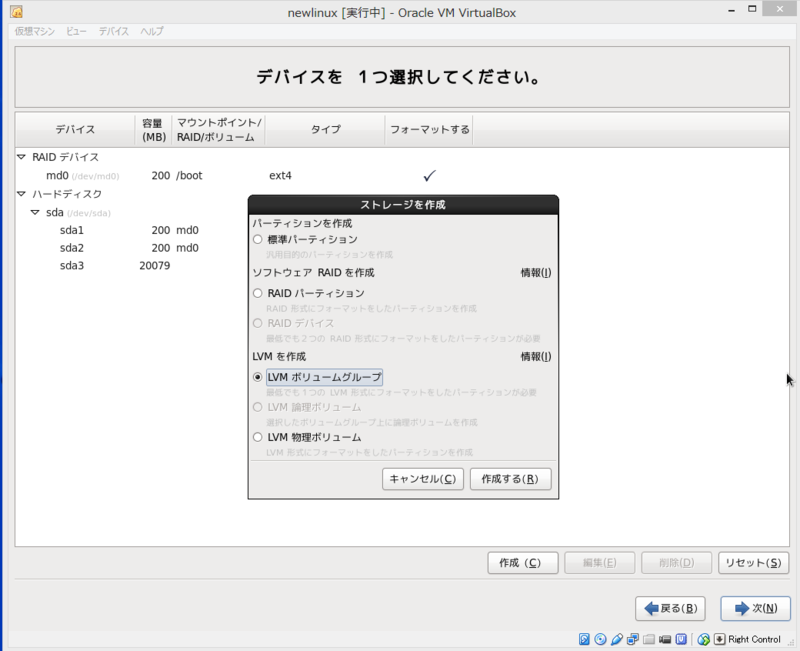Image resolution: width=800 pixels, height=651 pixels.
Task: Click the disabled 削除(D) button
Action: [x=677, y=563]
